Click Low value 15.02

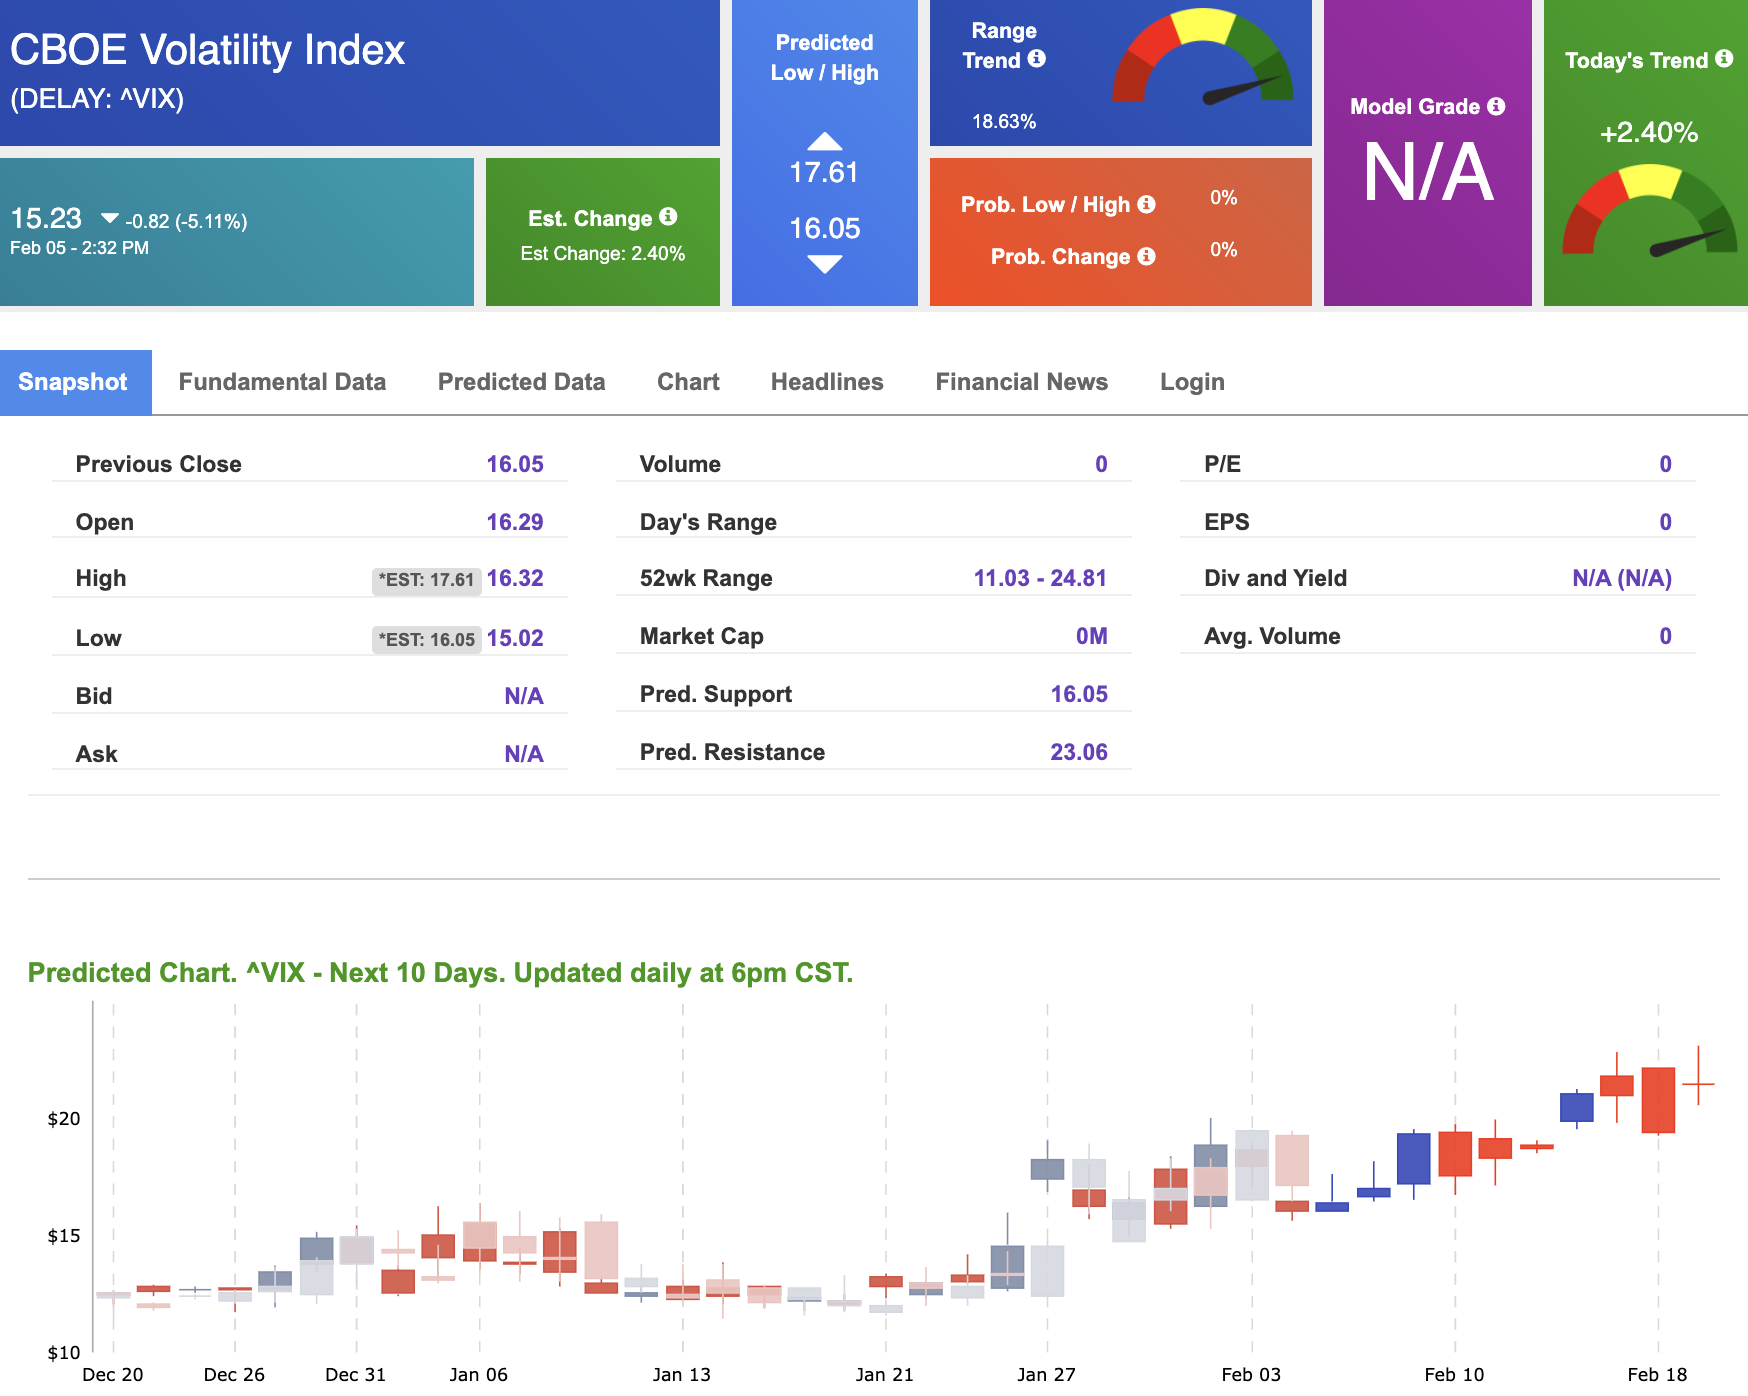pos(515,638)
